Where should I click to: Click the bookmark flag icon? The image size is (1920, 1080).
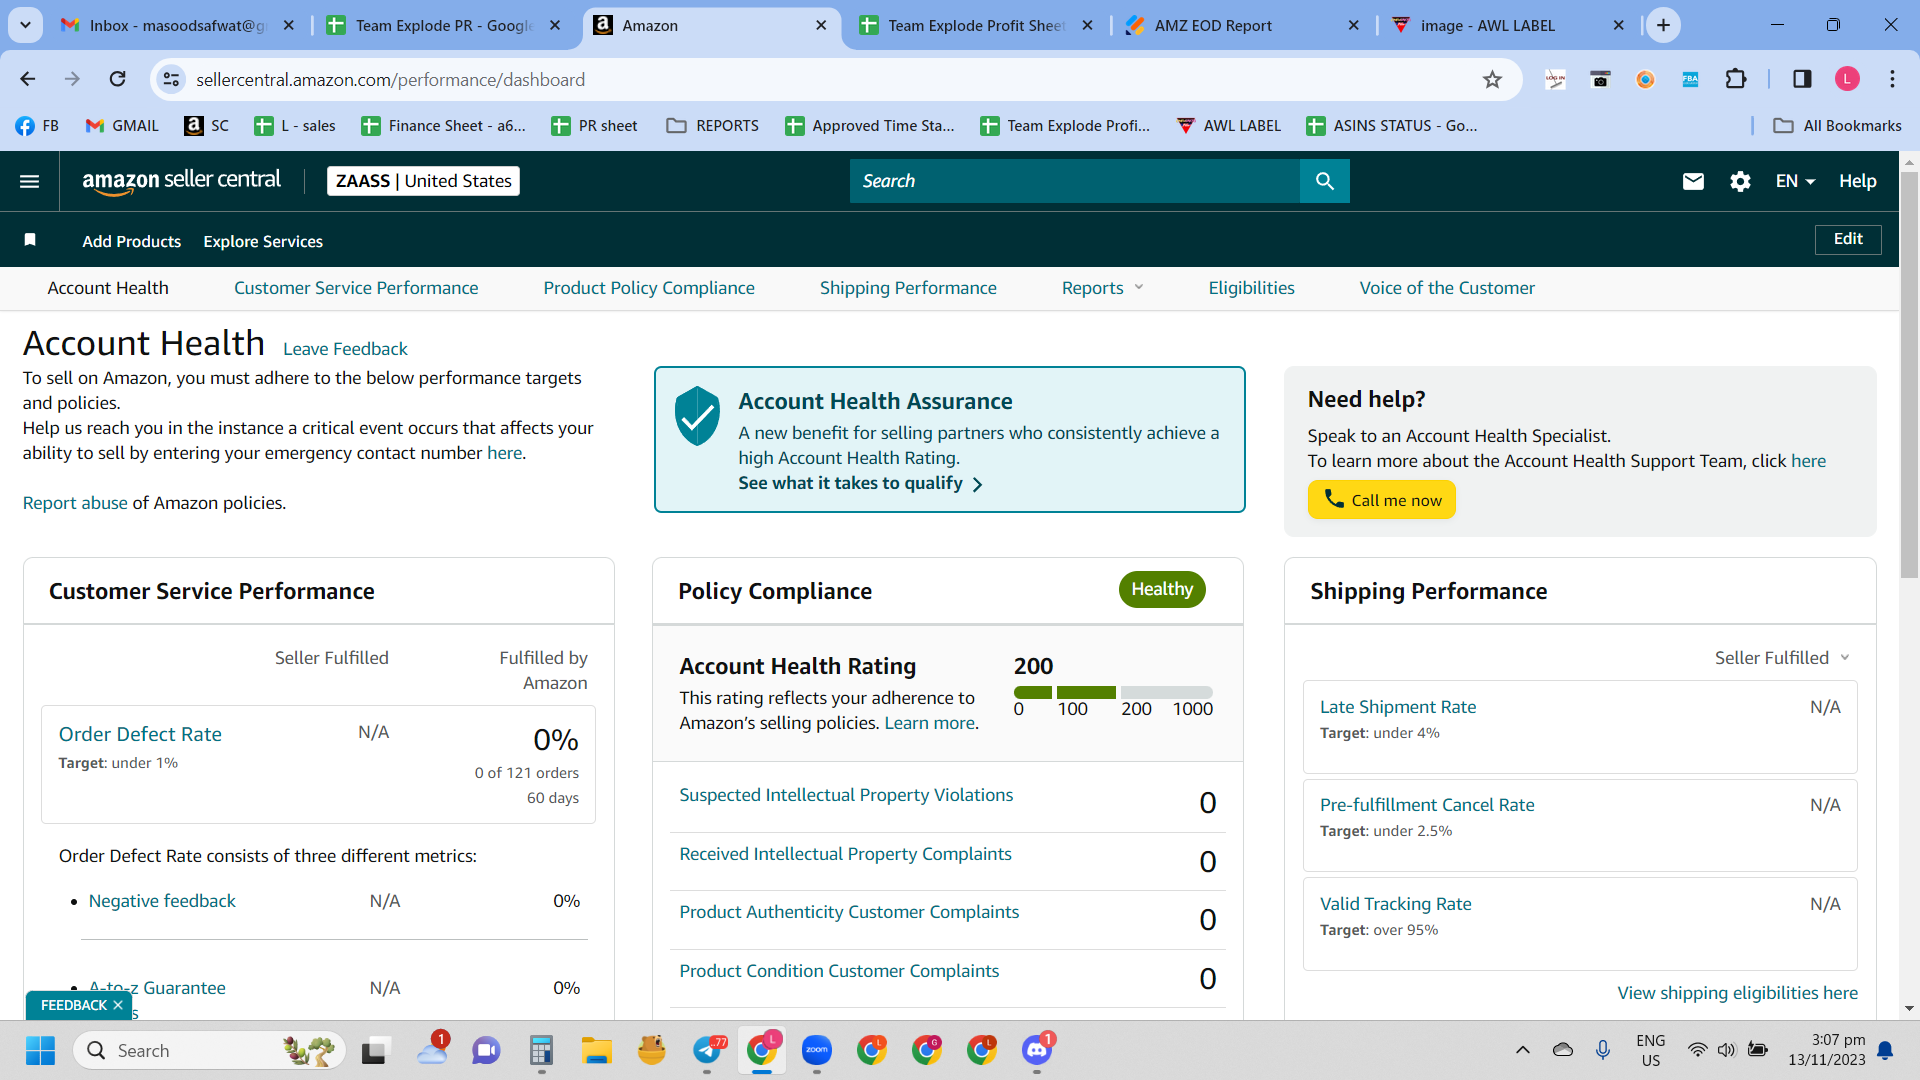pos(30,240)
